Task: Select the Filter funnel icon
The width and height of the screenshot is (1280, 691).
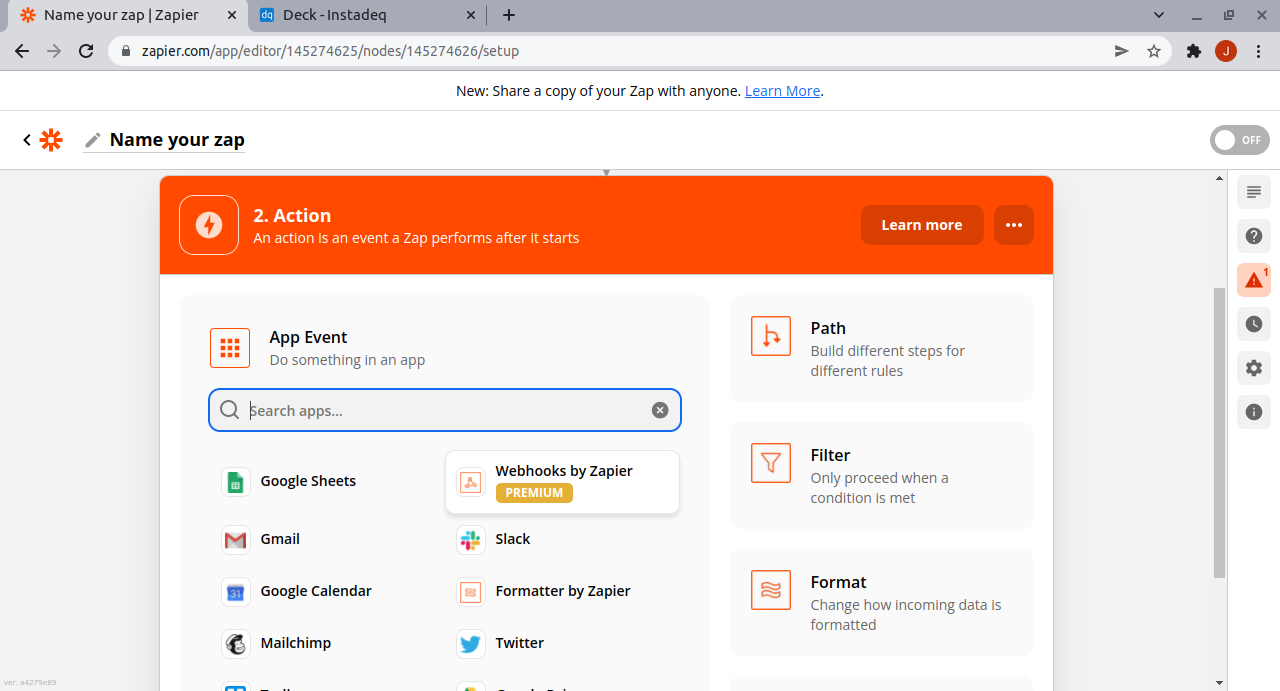Action: 771,463
